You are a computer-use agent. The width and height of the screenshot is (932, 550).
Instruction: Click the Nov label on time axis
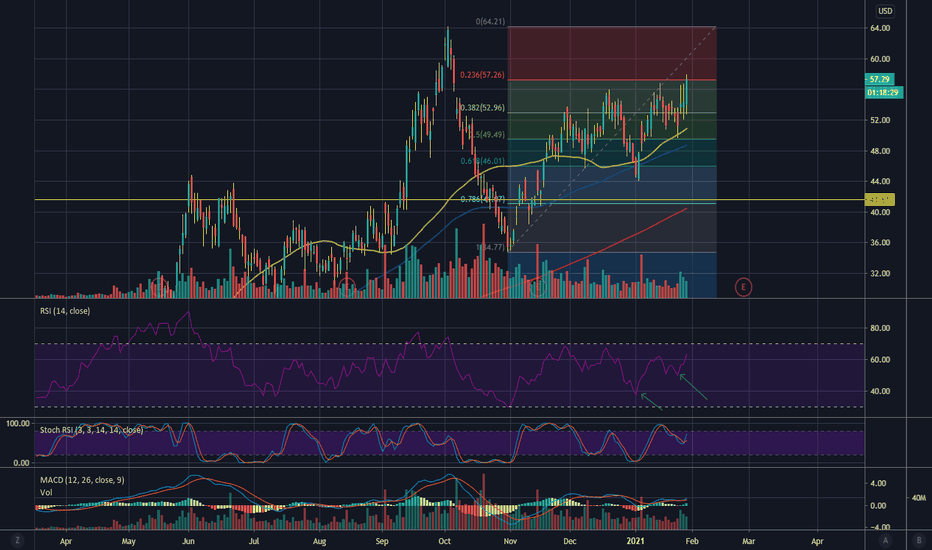coord(510,541)
